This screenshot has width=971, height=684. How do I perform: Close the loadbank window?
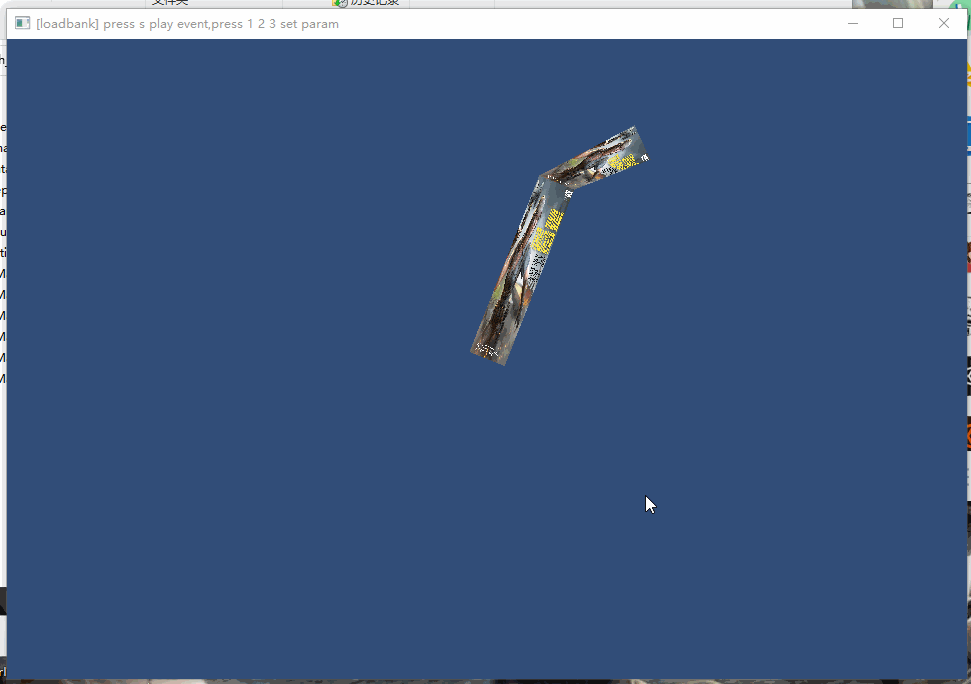click(944, 24)
